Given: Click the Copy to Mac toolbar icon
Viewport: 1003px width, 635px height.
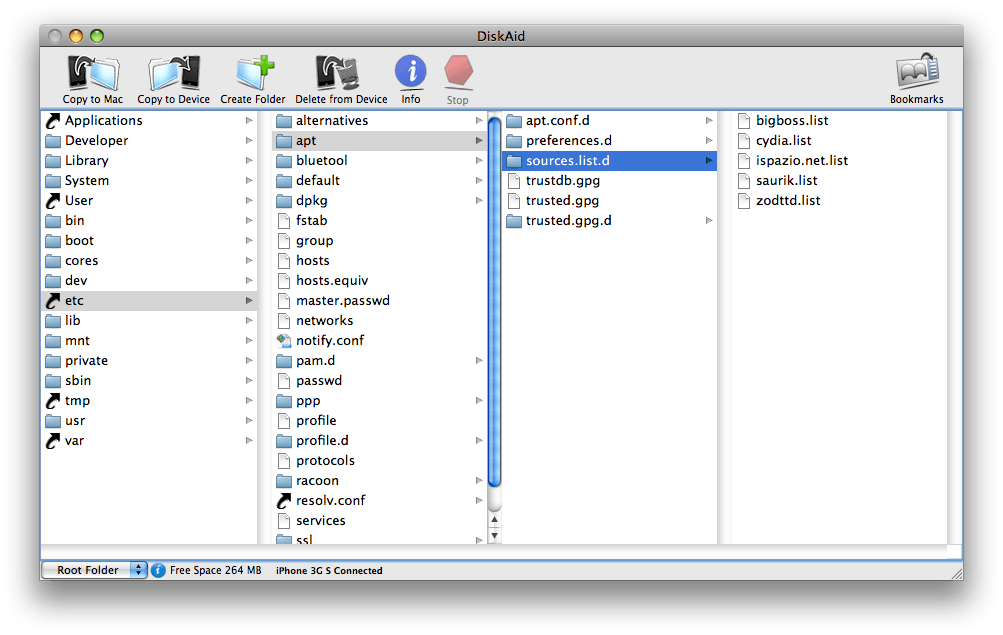Looking at the screenshot, I should [93, 73].
